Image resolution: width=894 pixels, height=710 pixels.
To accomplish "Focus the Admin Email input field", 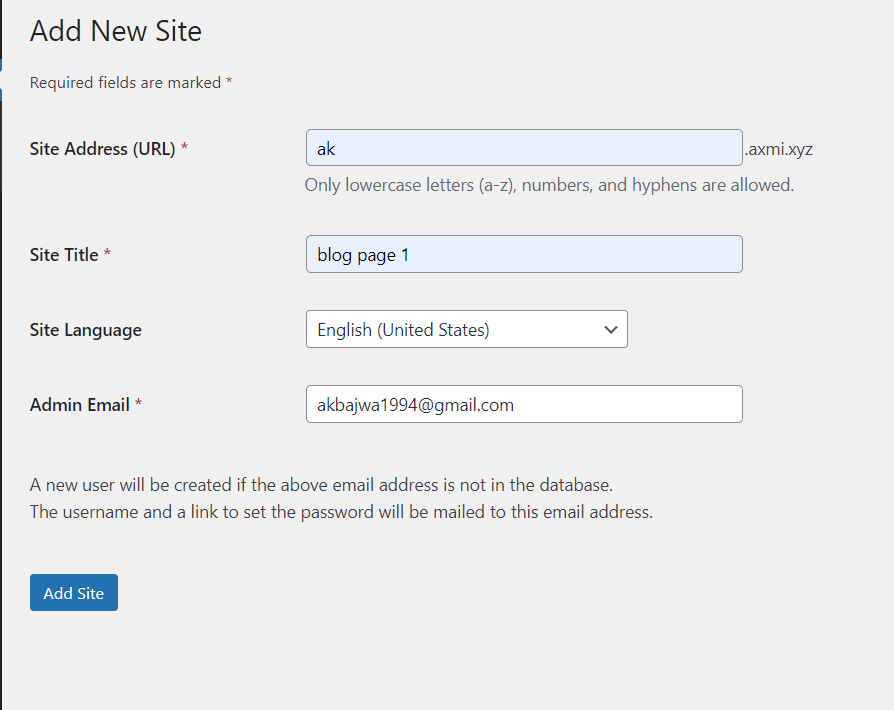I will [524, 404].
